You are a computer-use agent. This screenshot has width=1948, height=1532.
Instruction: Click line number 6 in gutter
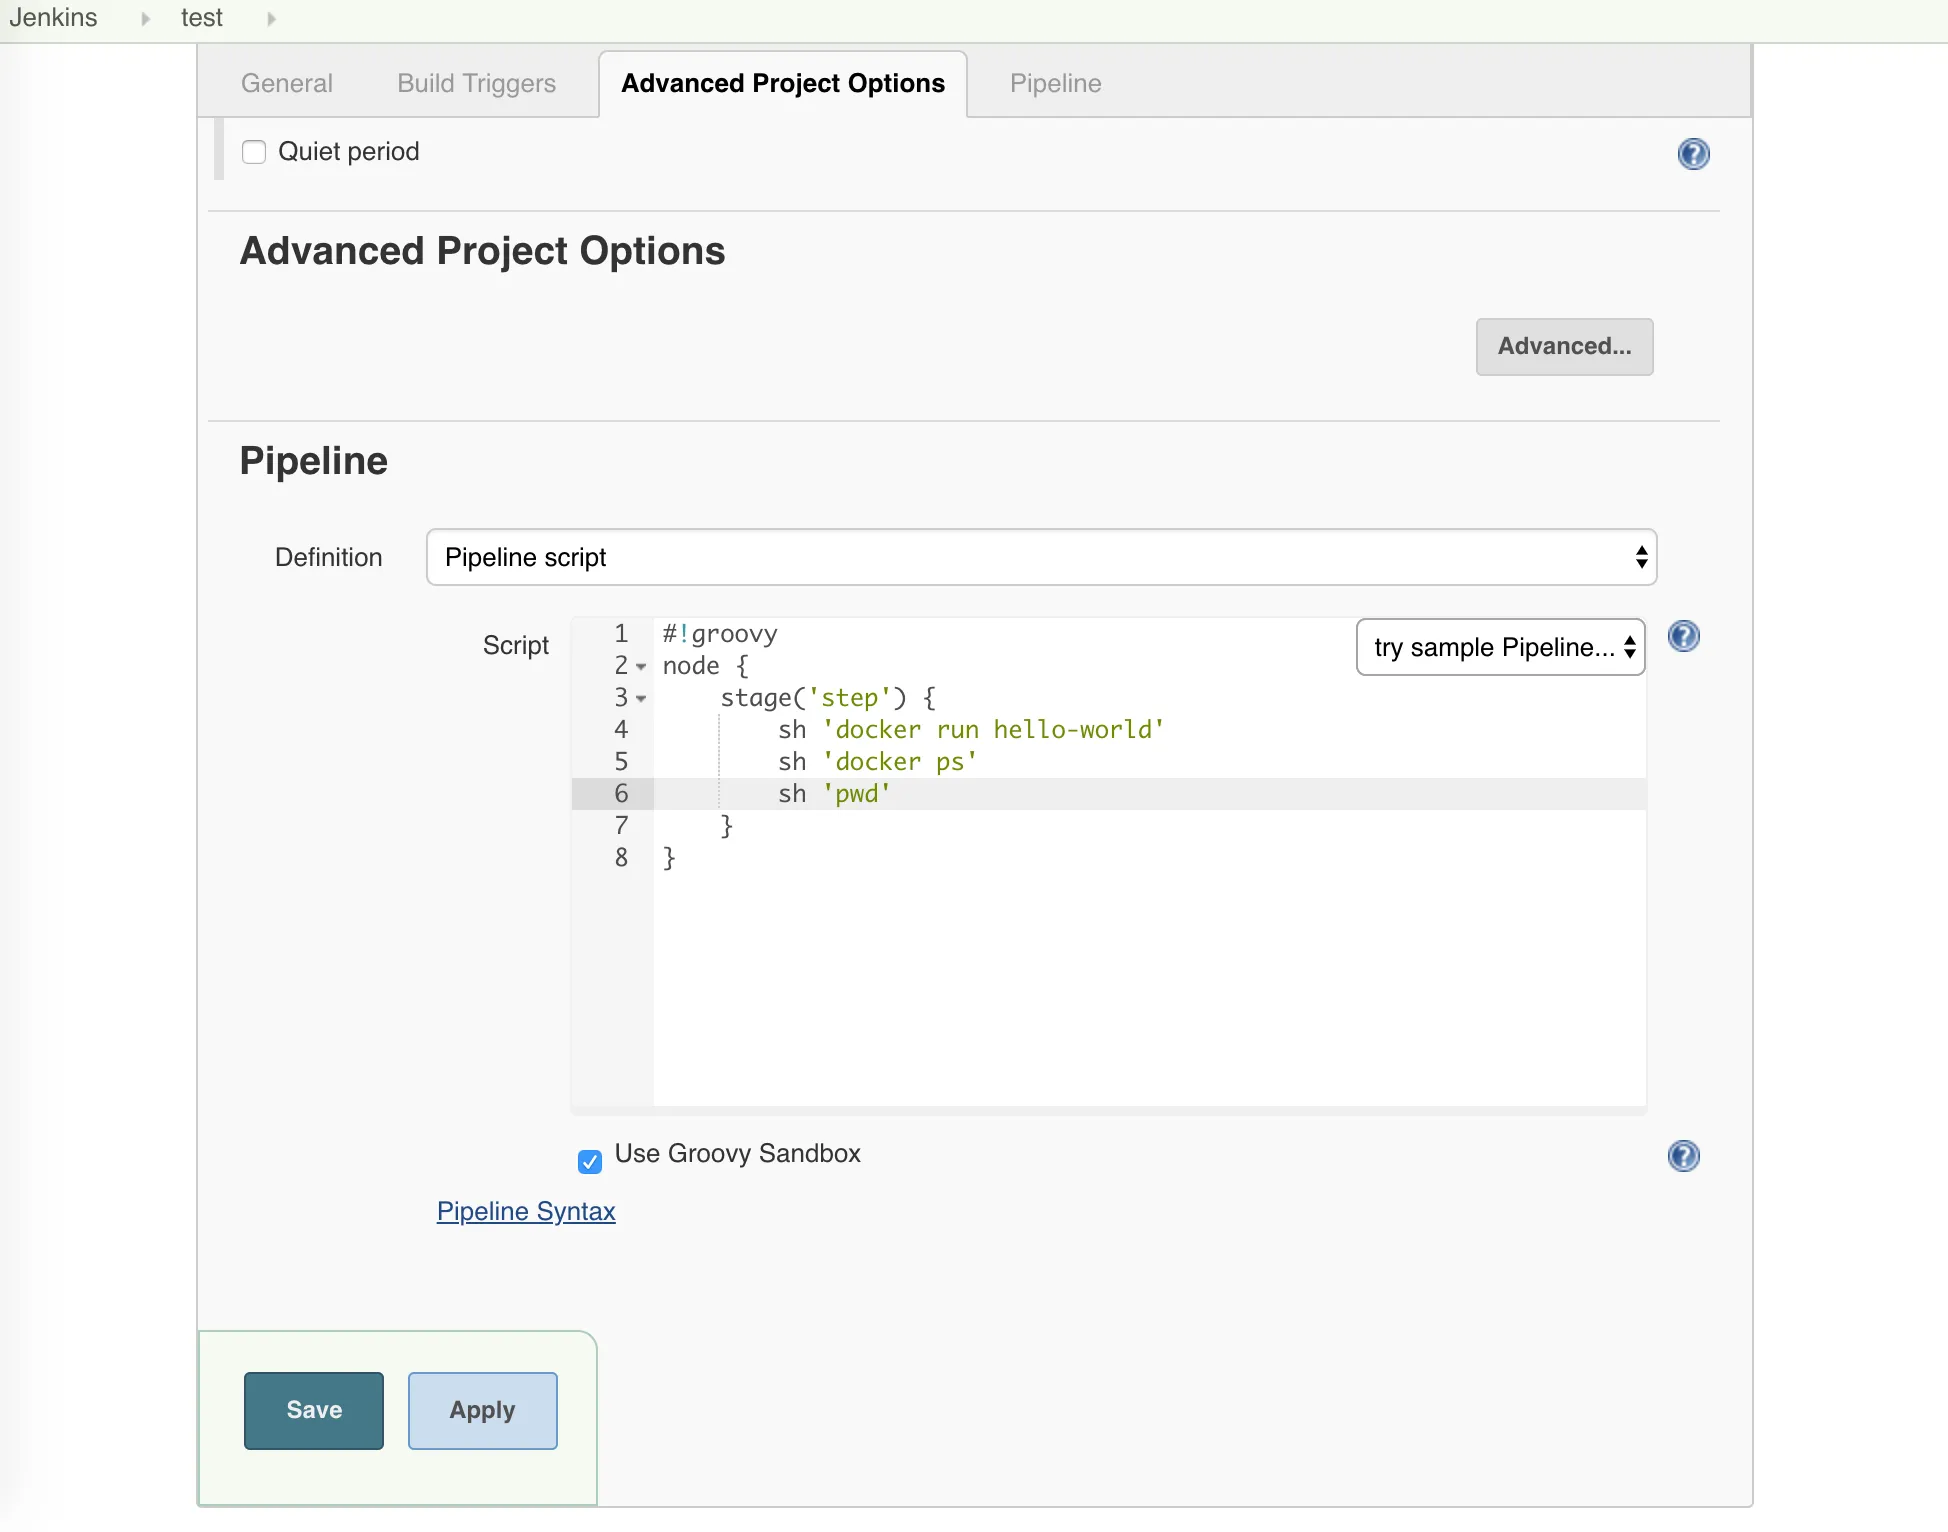pos(621,794)
